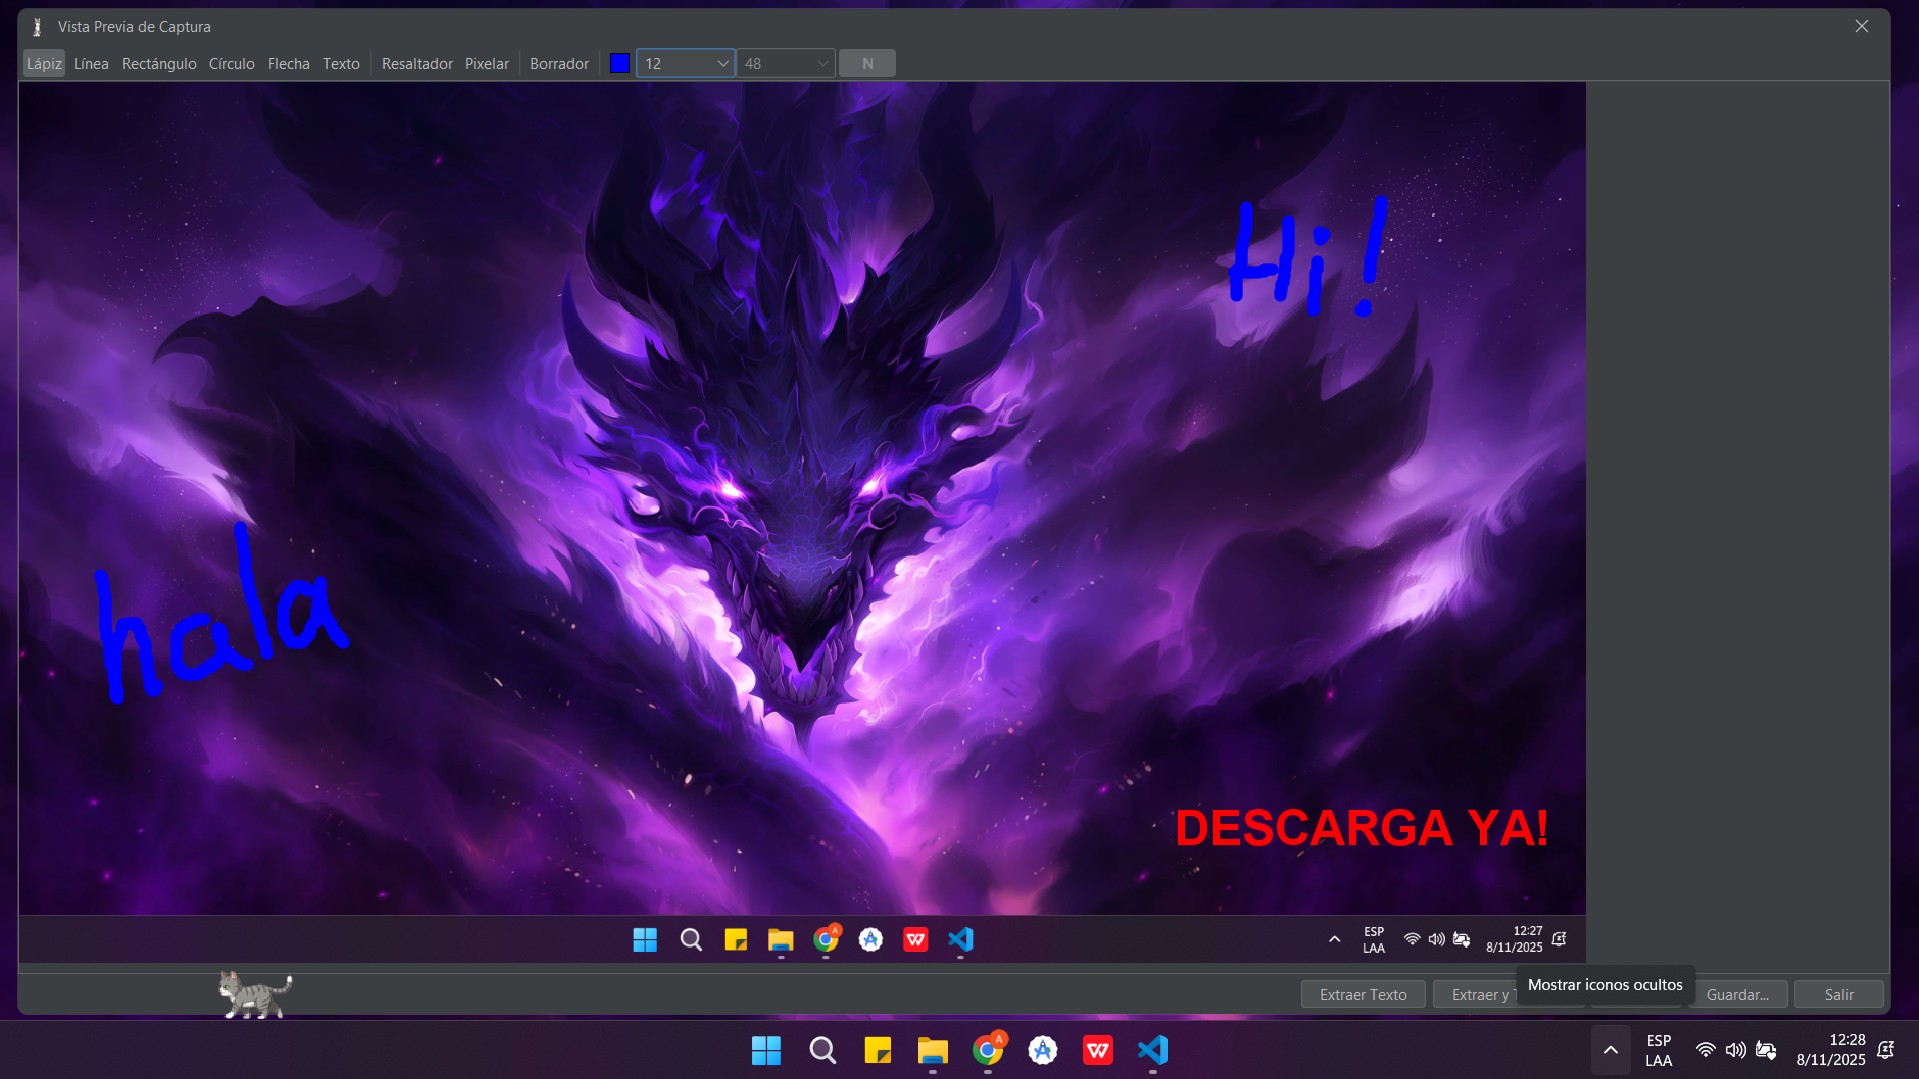This screenshot has width=1919, height=1079.
Task: Click the Extraer Texto button
Action: coord(1362,995)
